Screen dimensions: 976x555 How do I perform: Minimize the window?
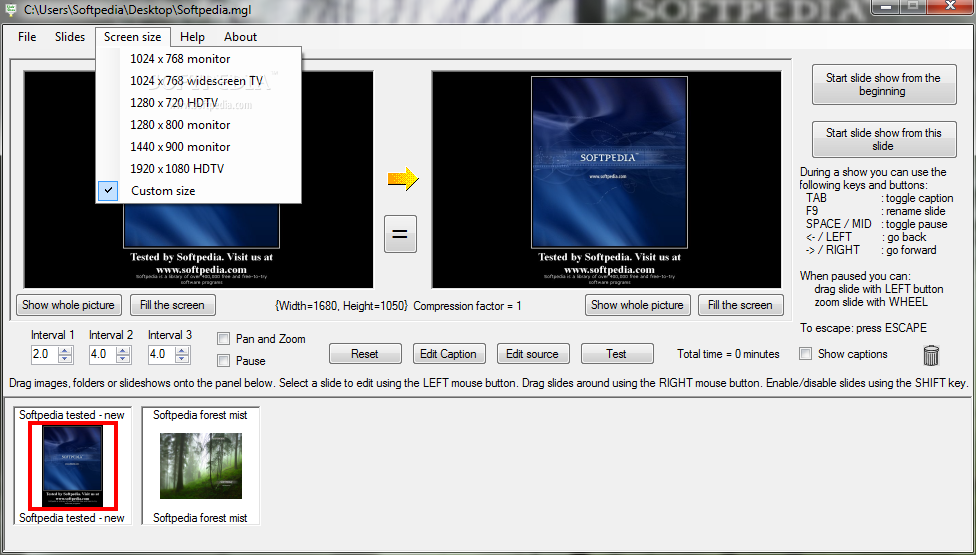(885, 6)
